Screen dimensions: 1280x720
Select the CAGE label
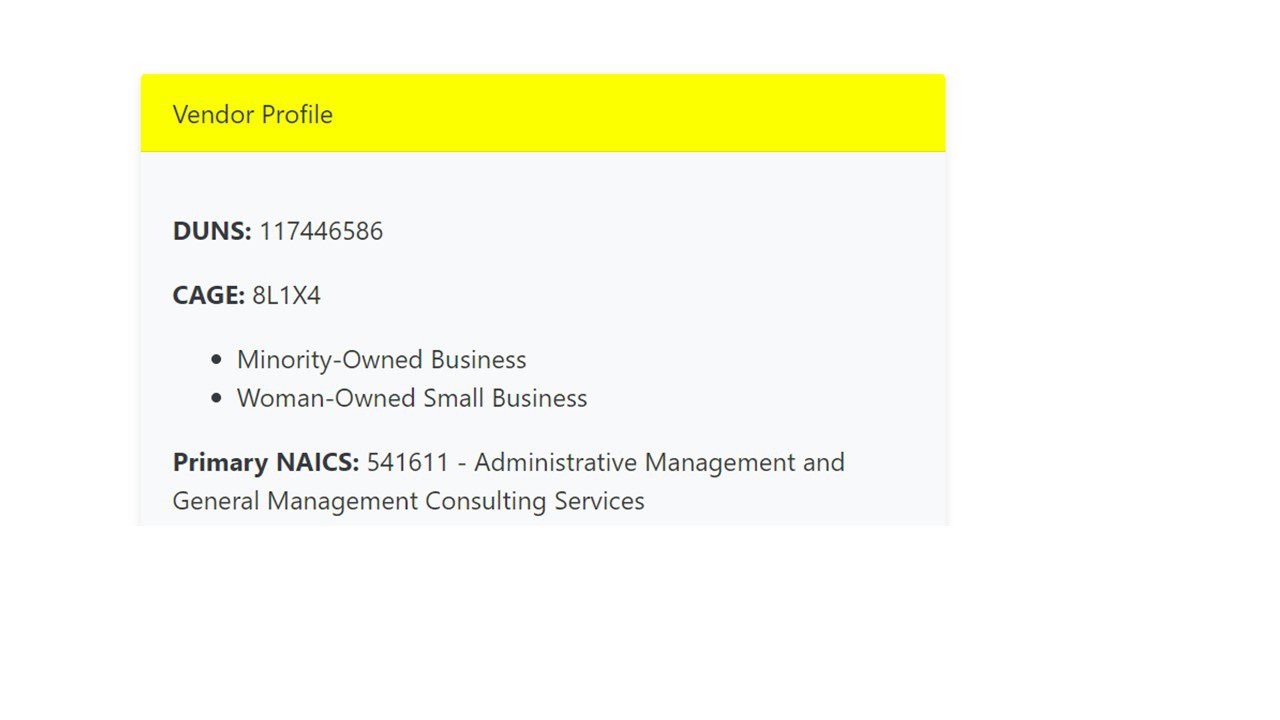(x=209, y=295)
